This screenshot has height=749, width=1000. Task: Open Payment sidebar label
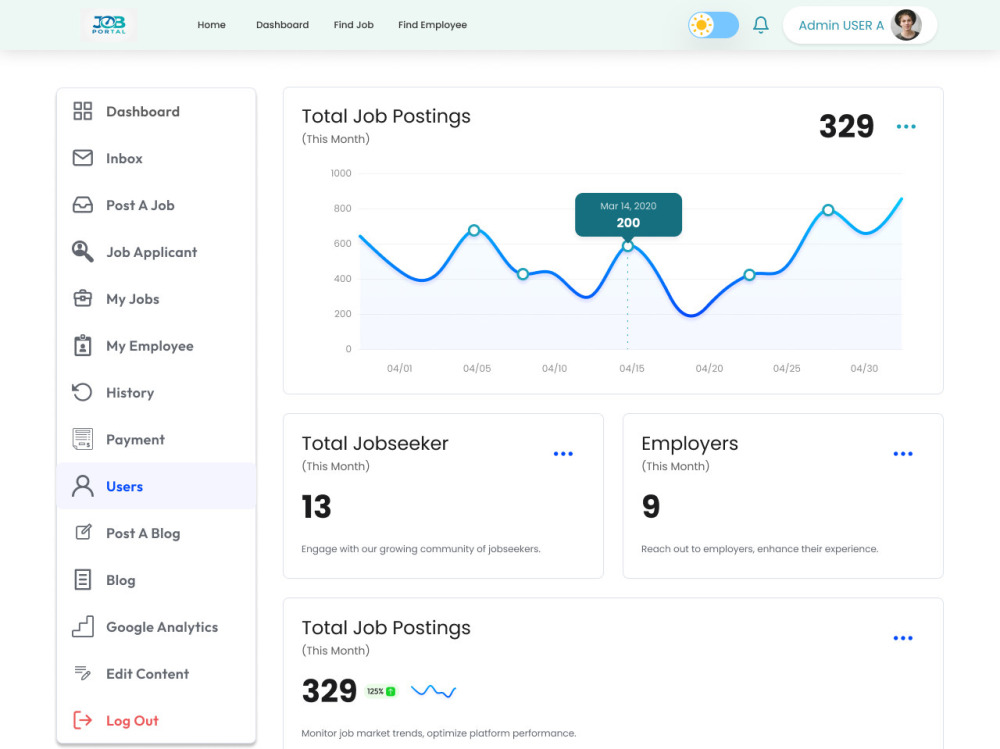click(x=135, y=440)
